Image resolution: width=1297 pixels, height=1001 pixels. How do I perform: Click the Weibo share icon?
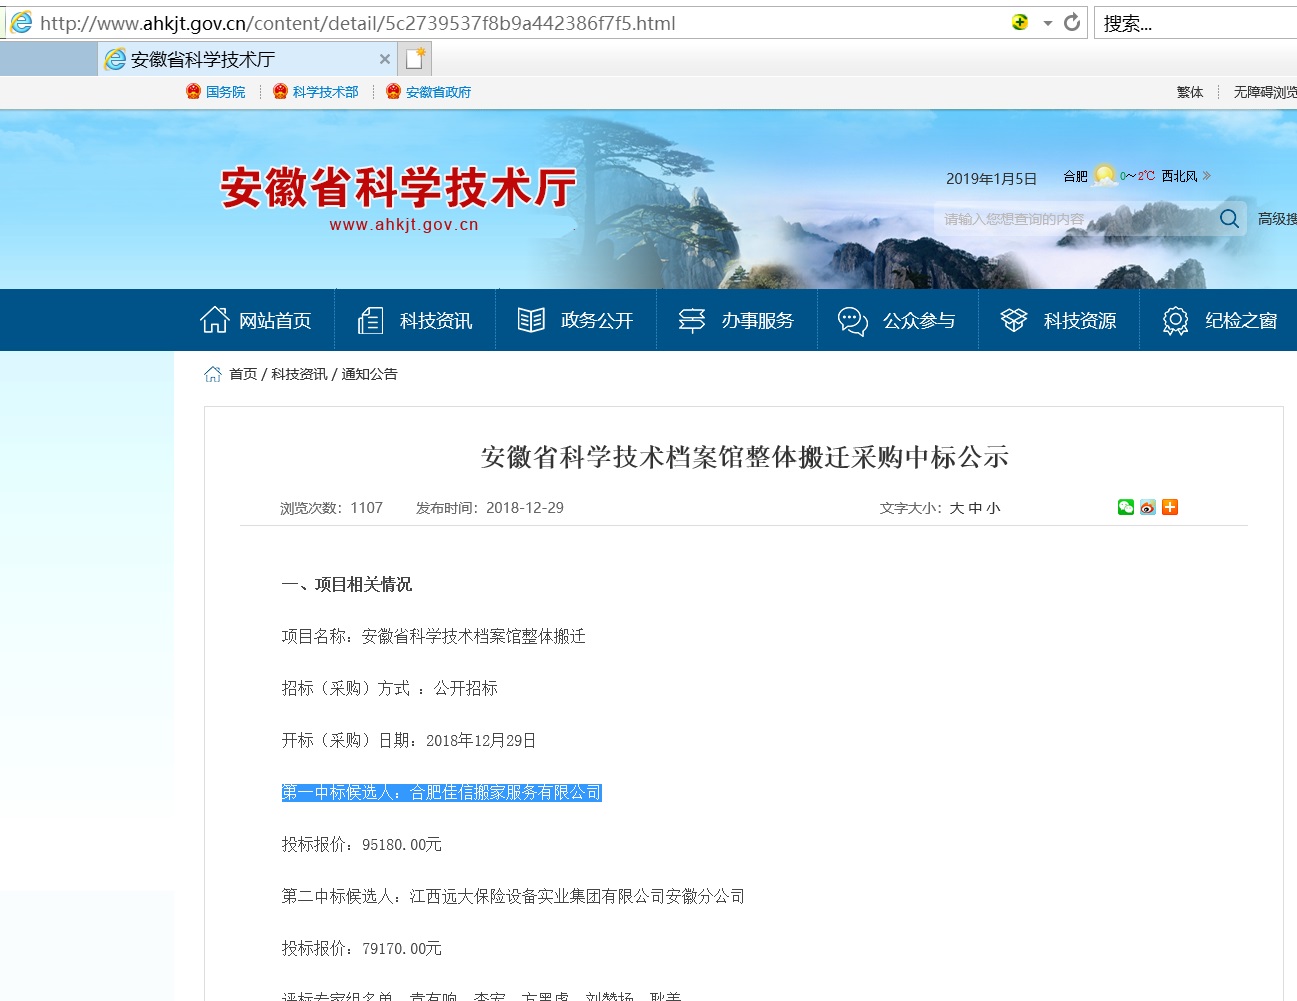[1148, 508]
